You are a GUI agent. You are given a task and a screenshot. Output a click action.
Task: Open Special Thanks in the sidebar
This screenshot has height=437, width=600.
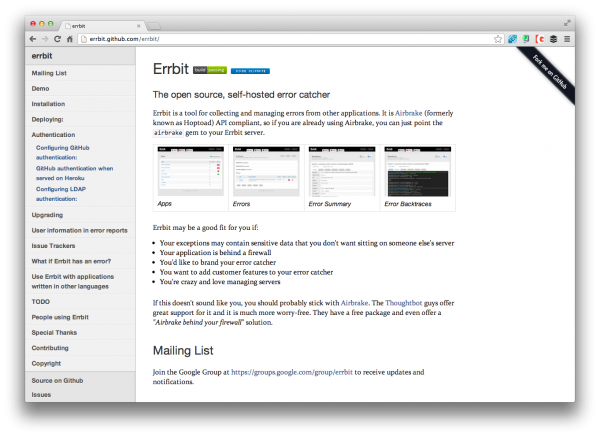(x=54, y=333)
